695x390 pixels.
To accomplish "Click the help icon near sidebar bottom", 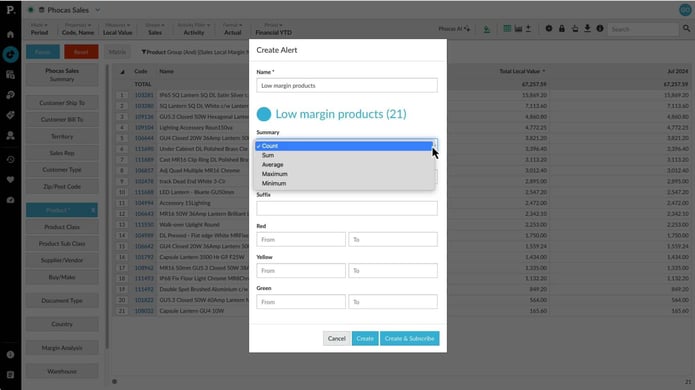I will [11, 355].
